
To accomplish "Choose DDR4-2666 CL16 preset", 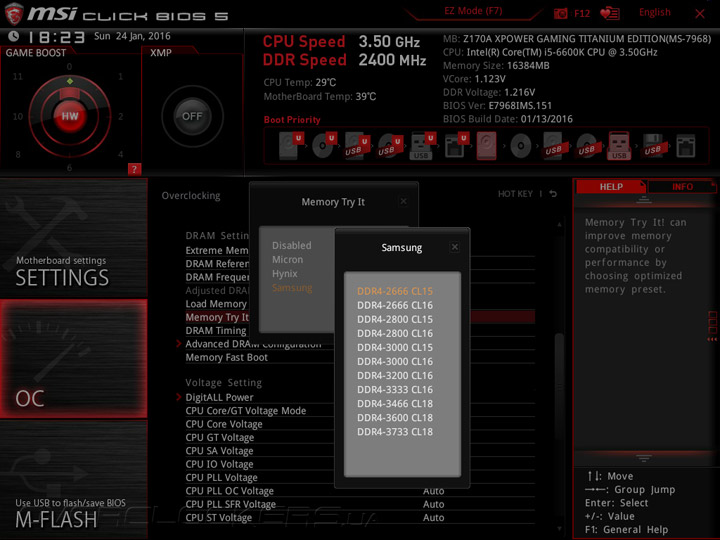I will point(395,305).
